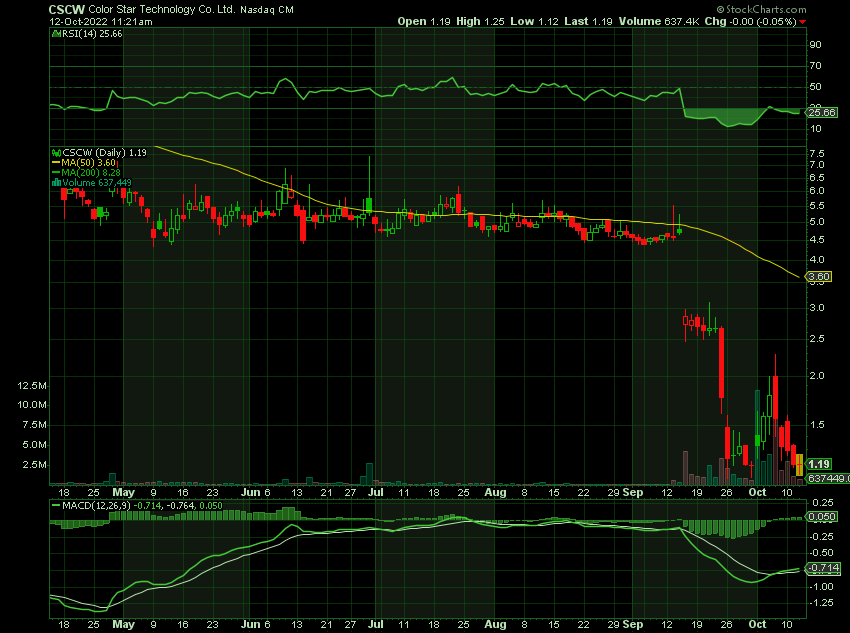Click the 6.0 price axis label
This screenshot has width=850, height=633.
[x=817, y=191]
